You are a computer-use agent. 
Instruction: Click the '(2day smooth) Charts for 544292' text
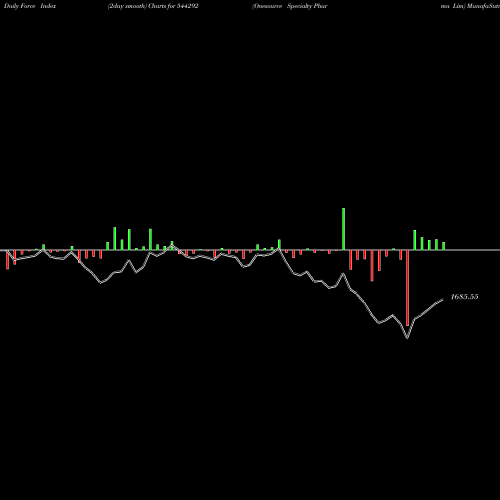coord(153,6)
